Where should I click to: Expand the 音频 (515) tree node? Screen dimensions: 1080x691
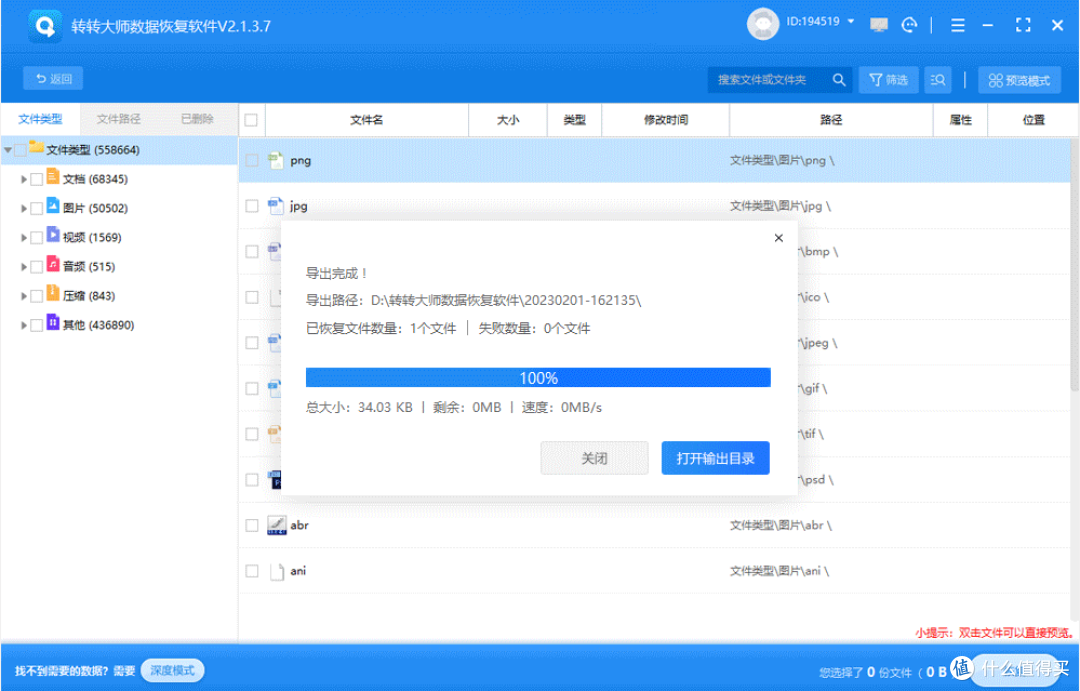pos(23,267)
